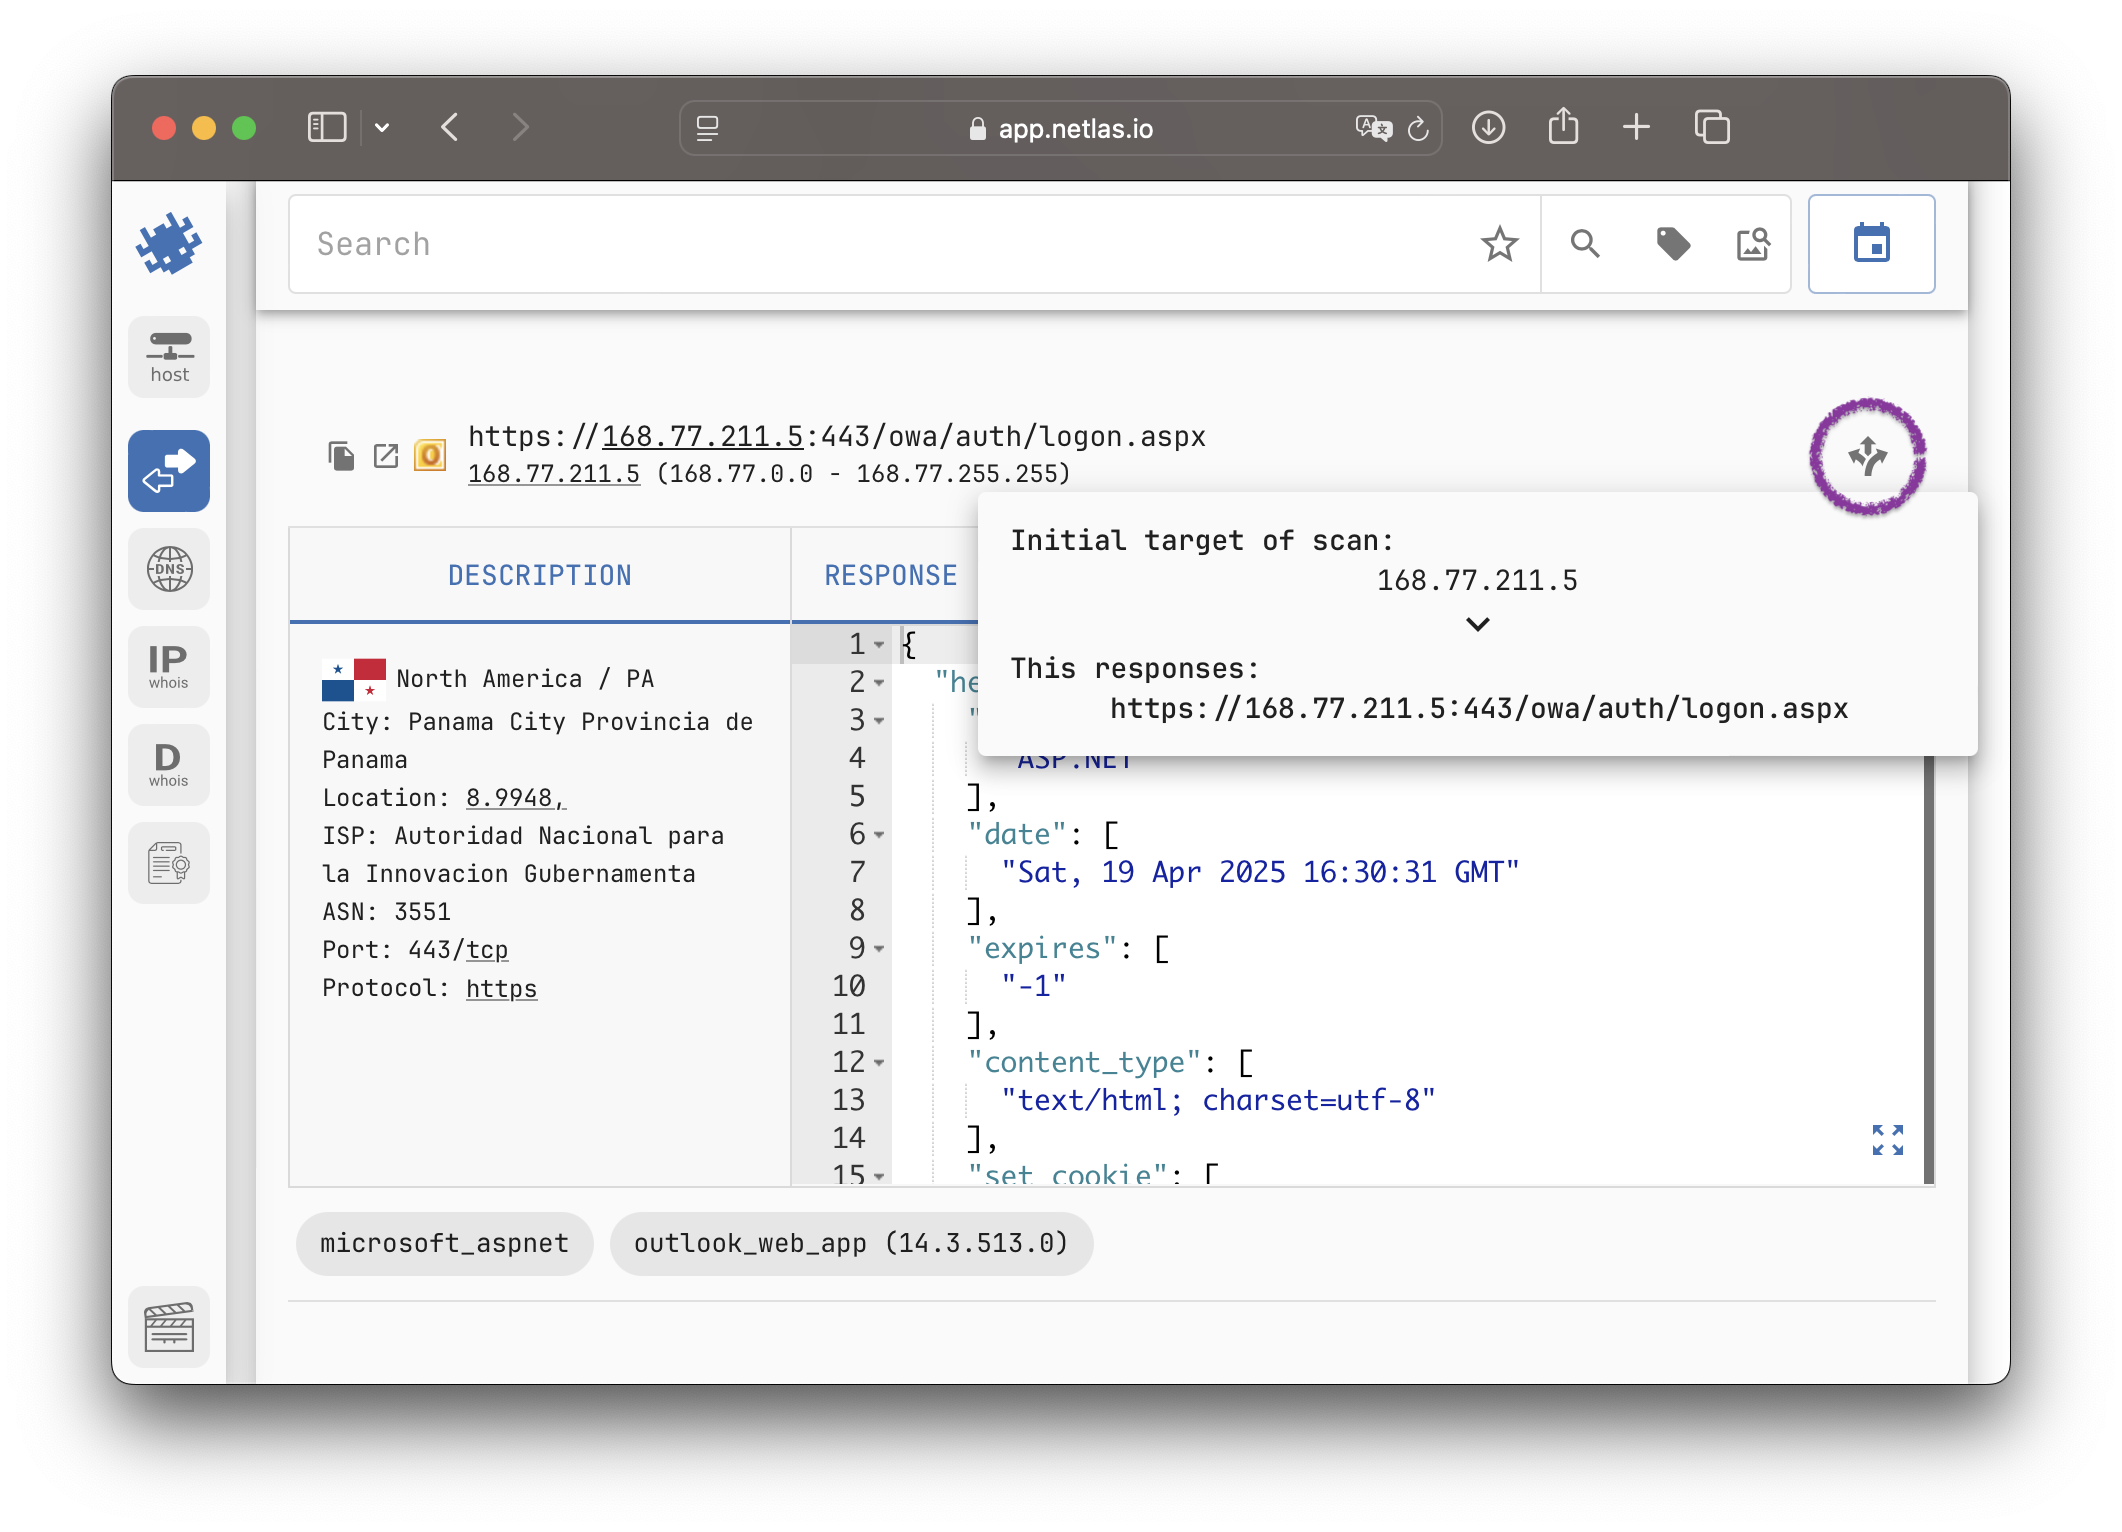The image size is (2122, 1532).
Task: Switch to the DESCRIPTION tab
Action: (x=540, y=575)
